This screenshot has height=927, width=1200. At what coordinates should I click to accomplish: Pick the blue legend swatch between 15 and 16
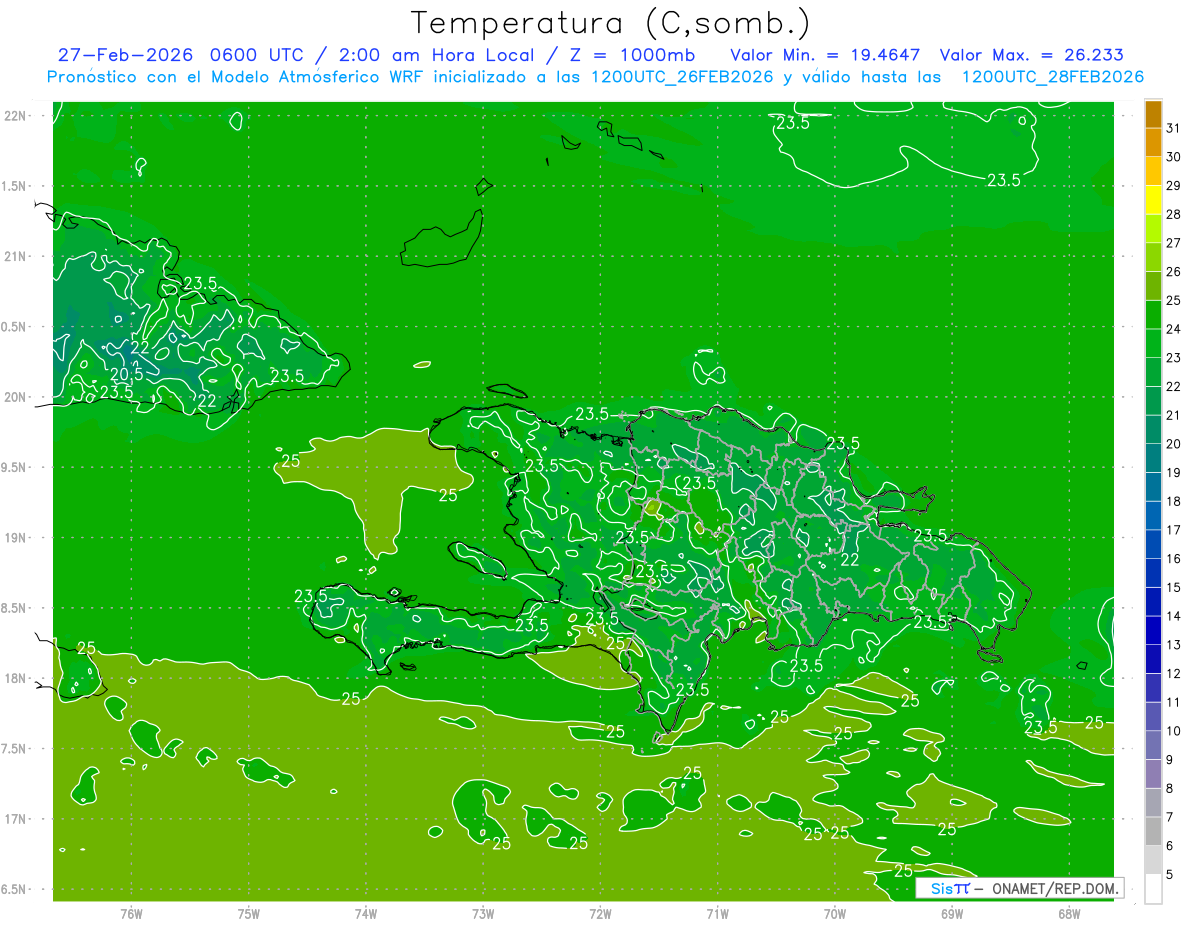click(x=1153, y=574)
